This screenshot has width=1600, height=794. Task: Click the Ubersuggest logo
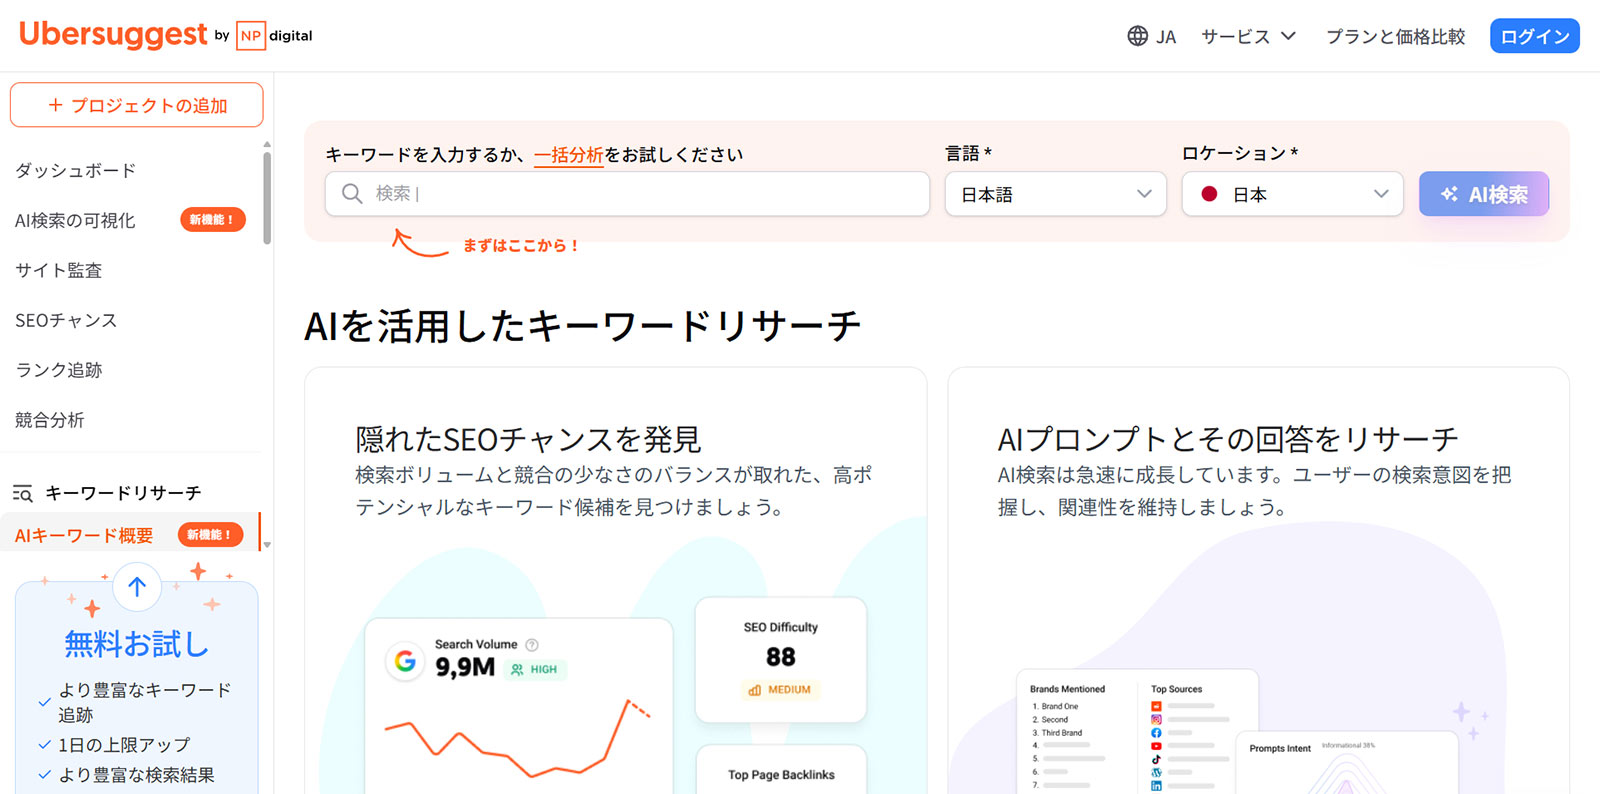[113, 35]
